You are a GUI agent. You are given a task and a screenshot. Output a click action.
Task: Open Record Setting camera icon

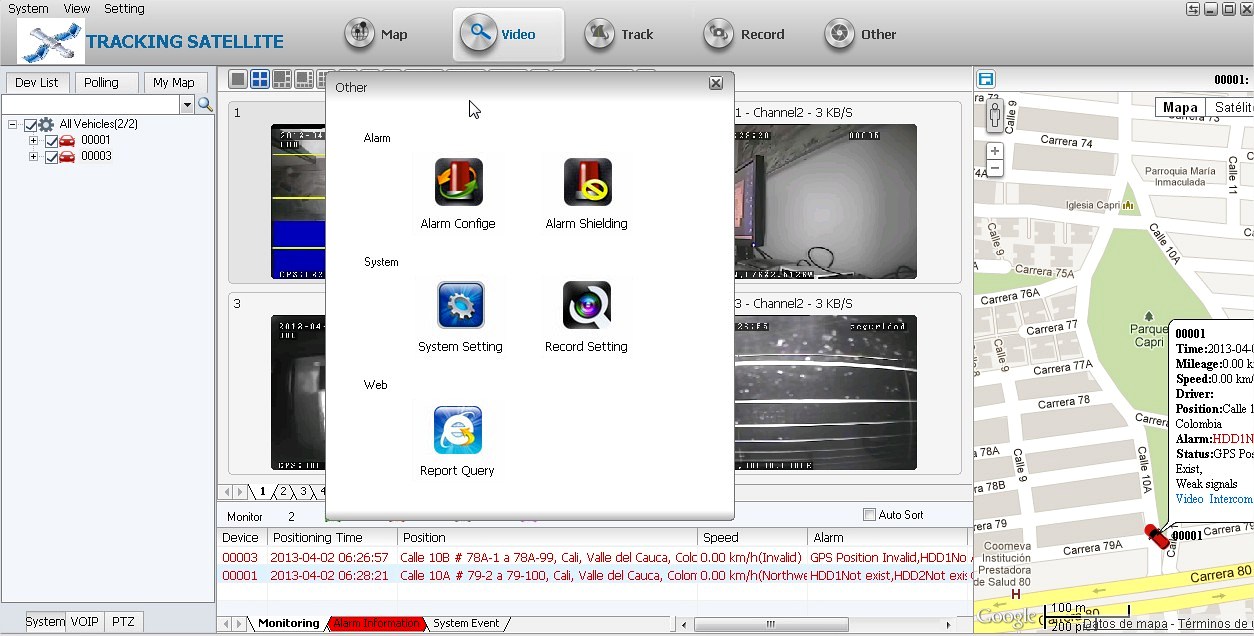[587, 305]
